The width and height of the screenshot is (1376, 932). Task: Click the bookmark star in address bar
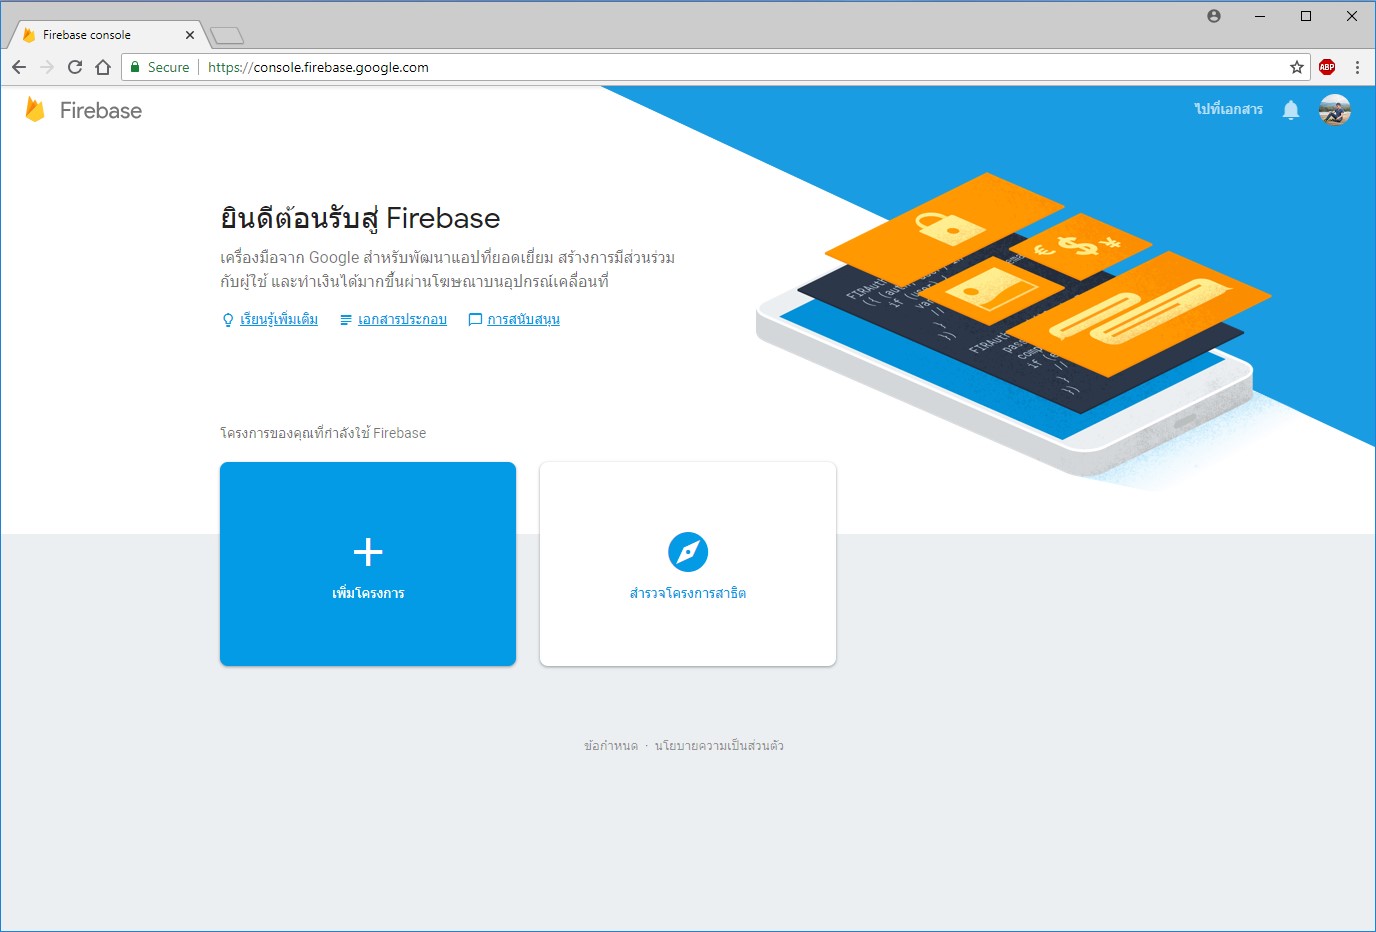(1297, 67)
